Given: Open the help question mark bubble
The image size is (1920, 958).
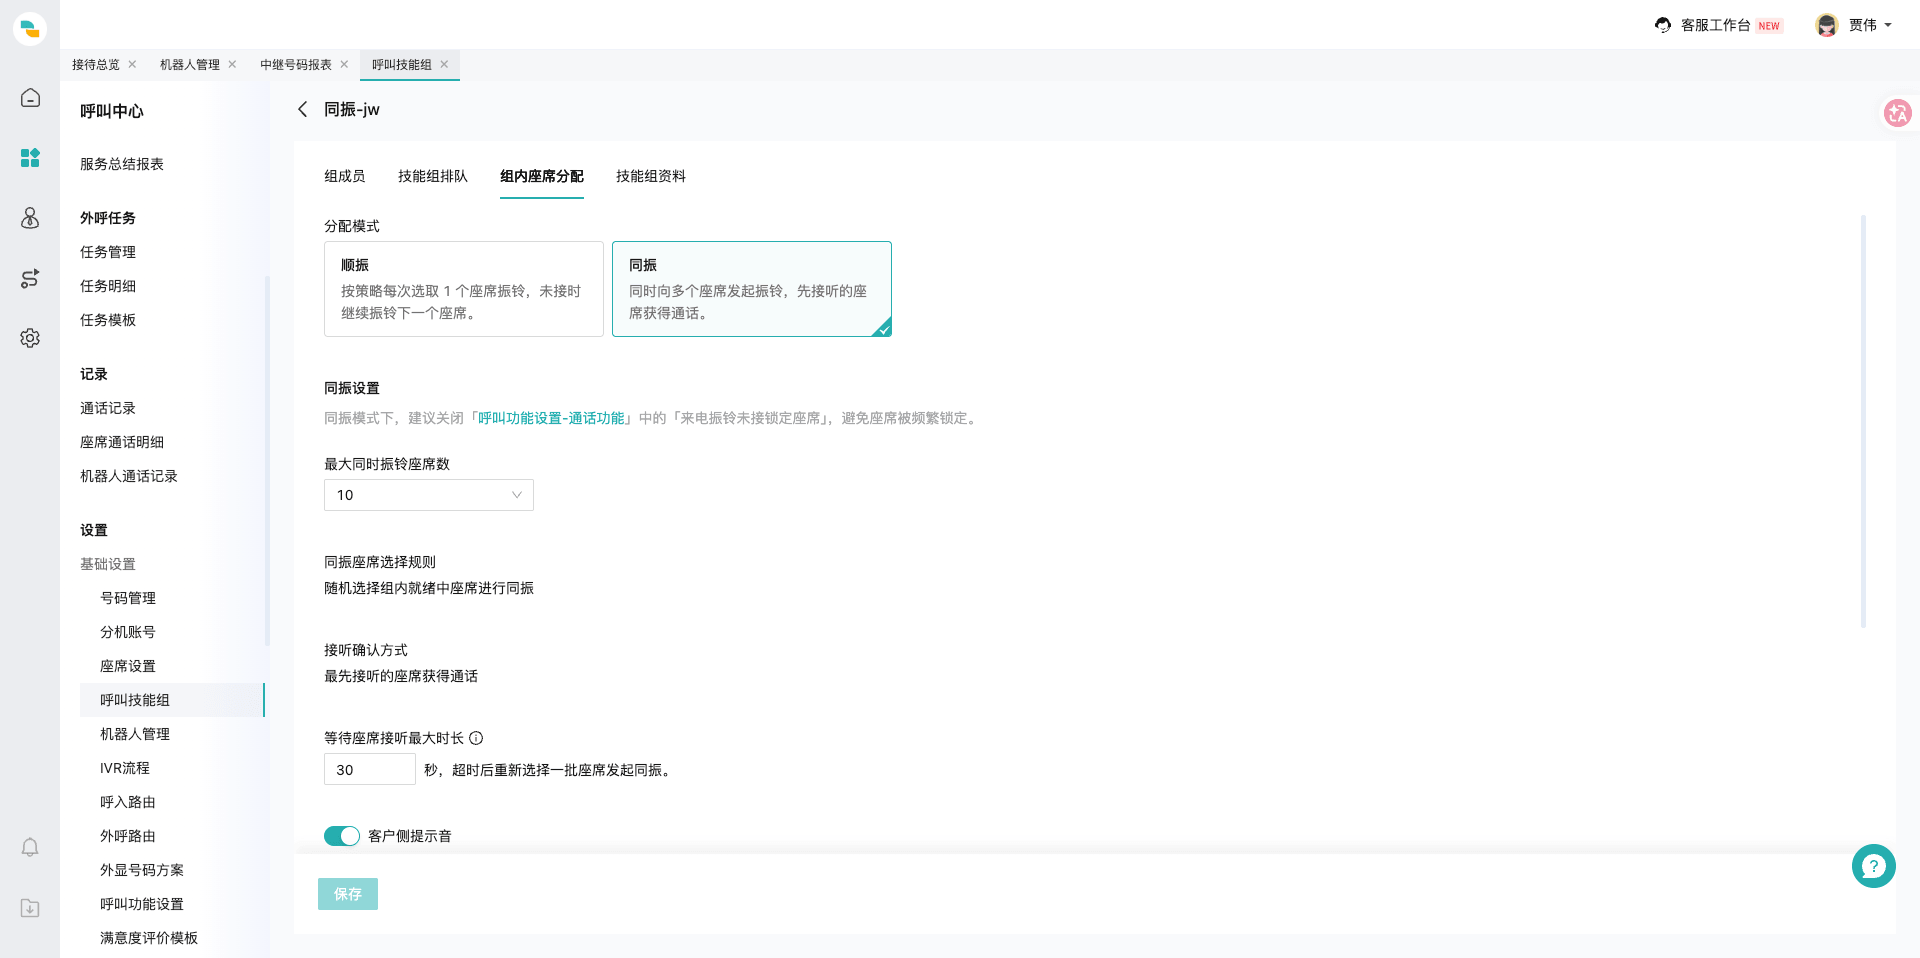Looking at the screenshot, I should click(1873, 866).
